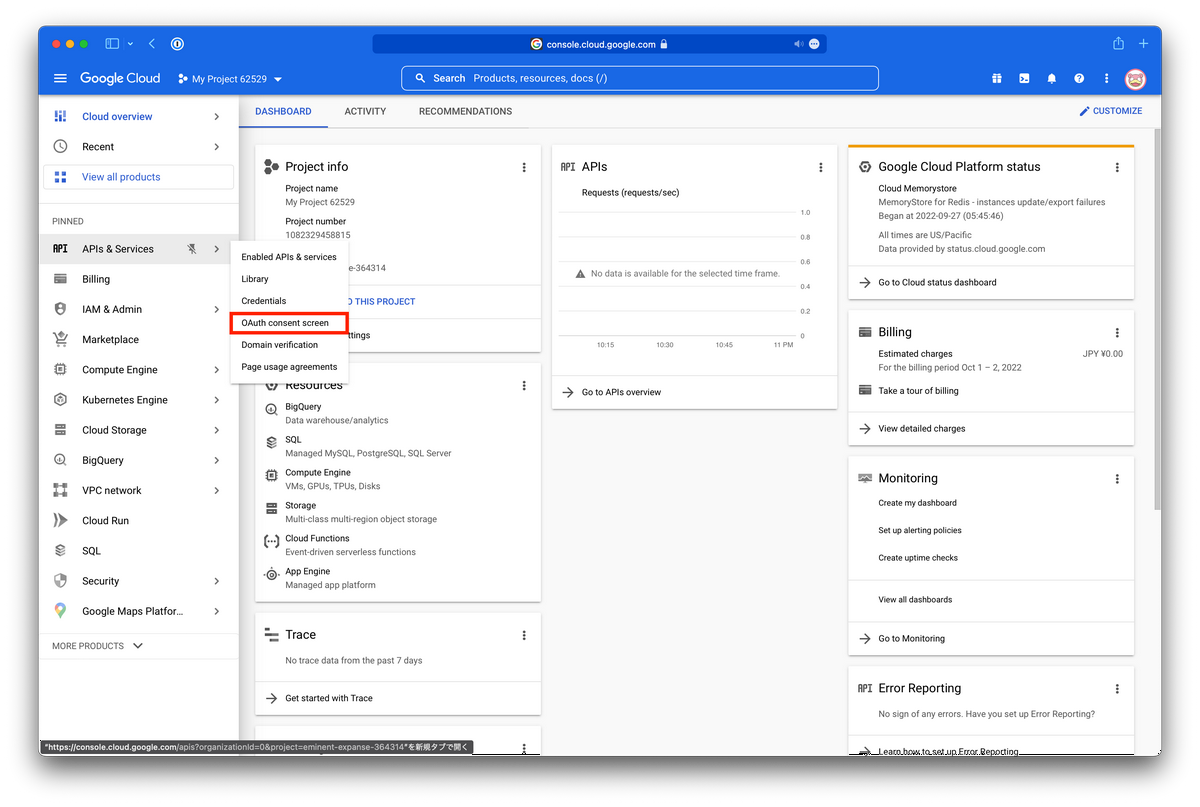The width and height of the screenshot is (1200, 807).
Task: Open Take a tour of billing
Action: 918,391
